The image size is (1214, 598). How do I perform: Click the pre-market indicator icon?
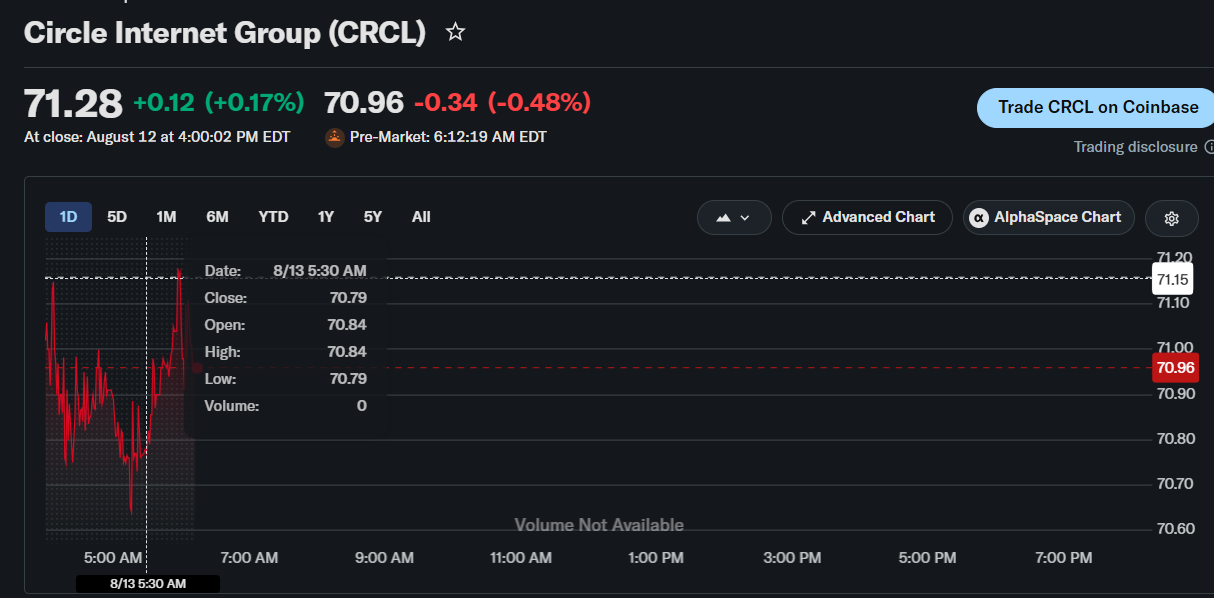335,137
